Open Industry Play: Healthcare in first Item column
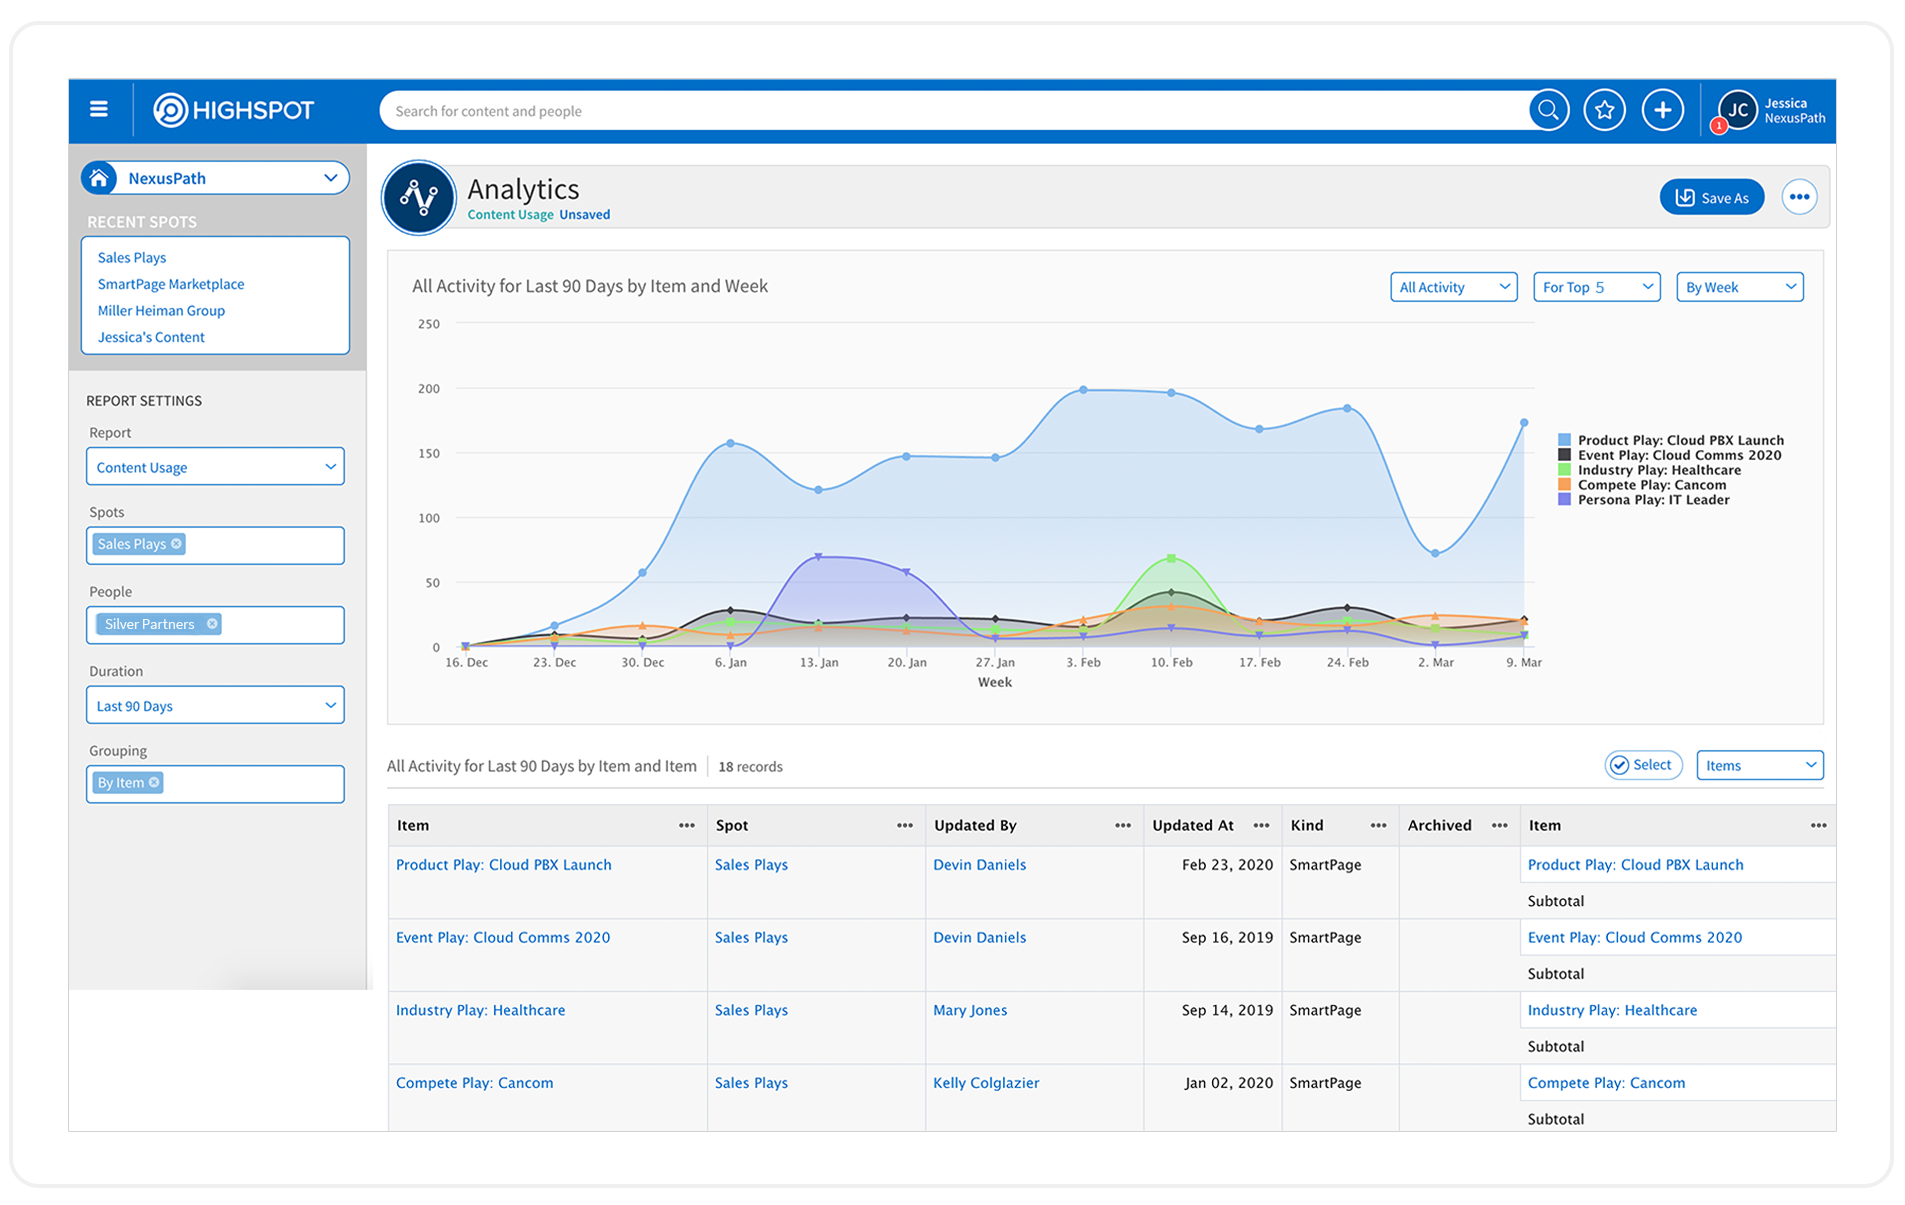Viewport: 1905px width, 1205px height. pyautogui.click(x=480, y=1010)
